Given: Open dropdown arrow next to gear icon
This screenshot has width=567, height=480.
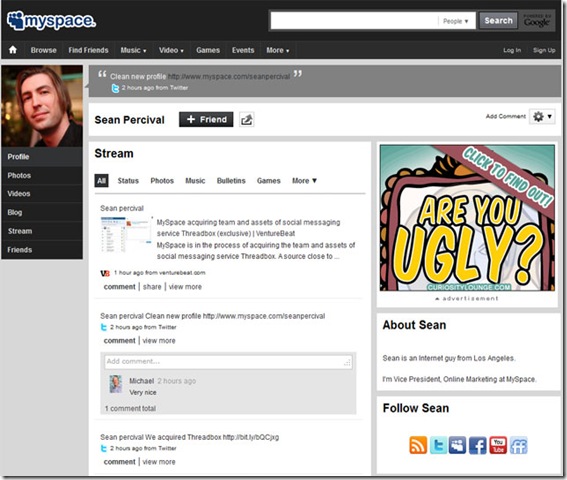Looking at the screenshot, I should 550,116.
